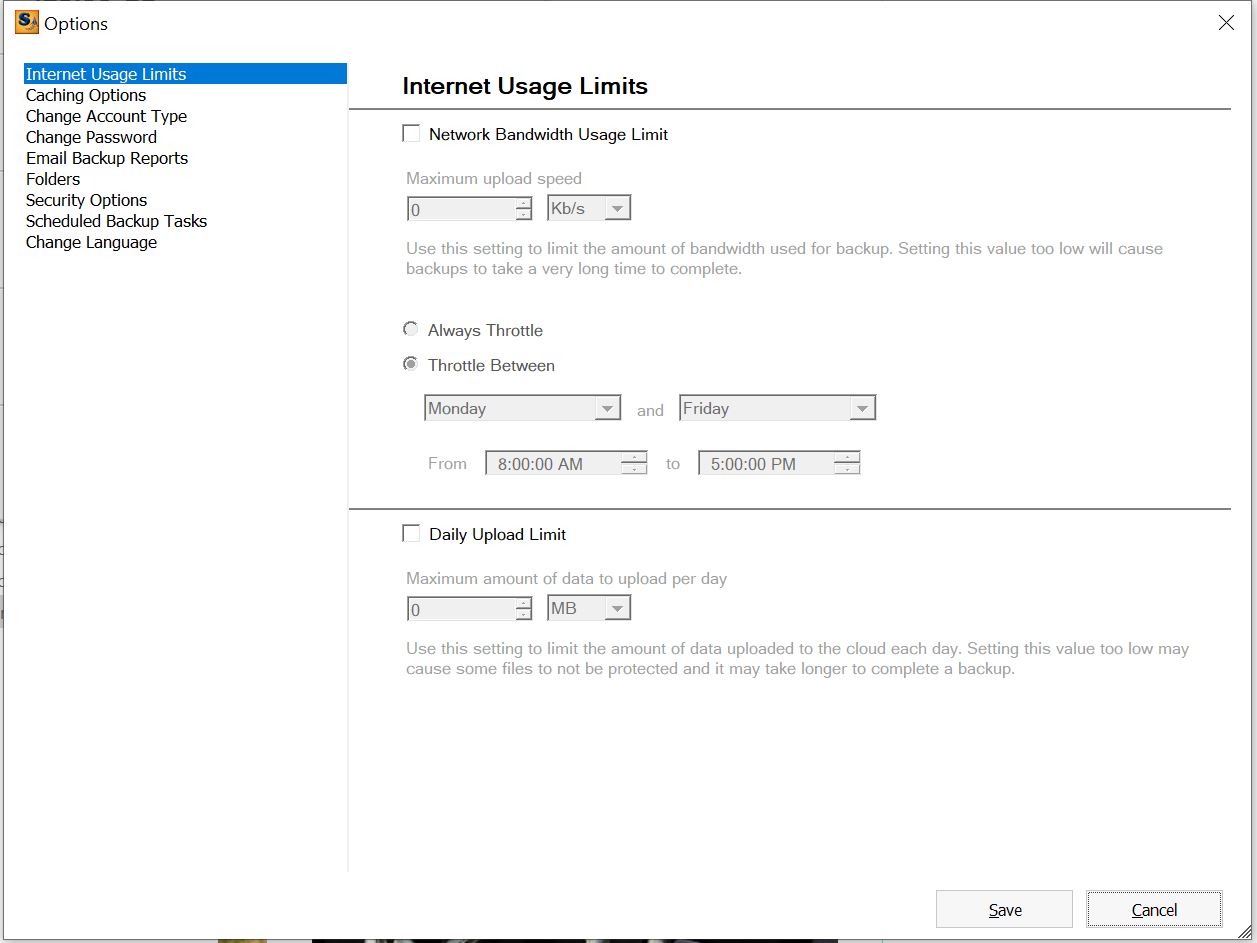Click the Options window app icon

click(x=27, y=22)
